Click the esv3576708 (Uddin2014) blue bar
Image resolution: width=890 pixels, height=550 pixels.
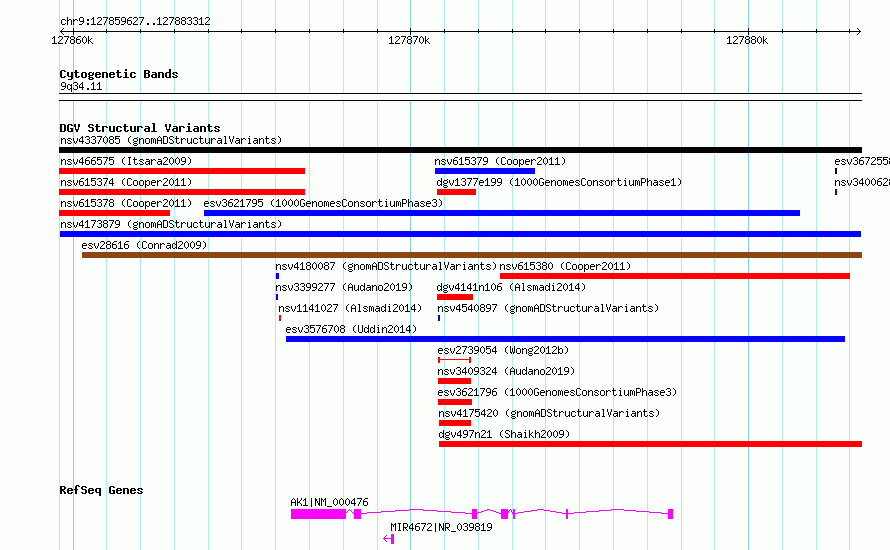[x=565, y=339]
